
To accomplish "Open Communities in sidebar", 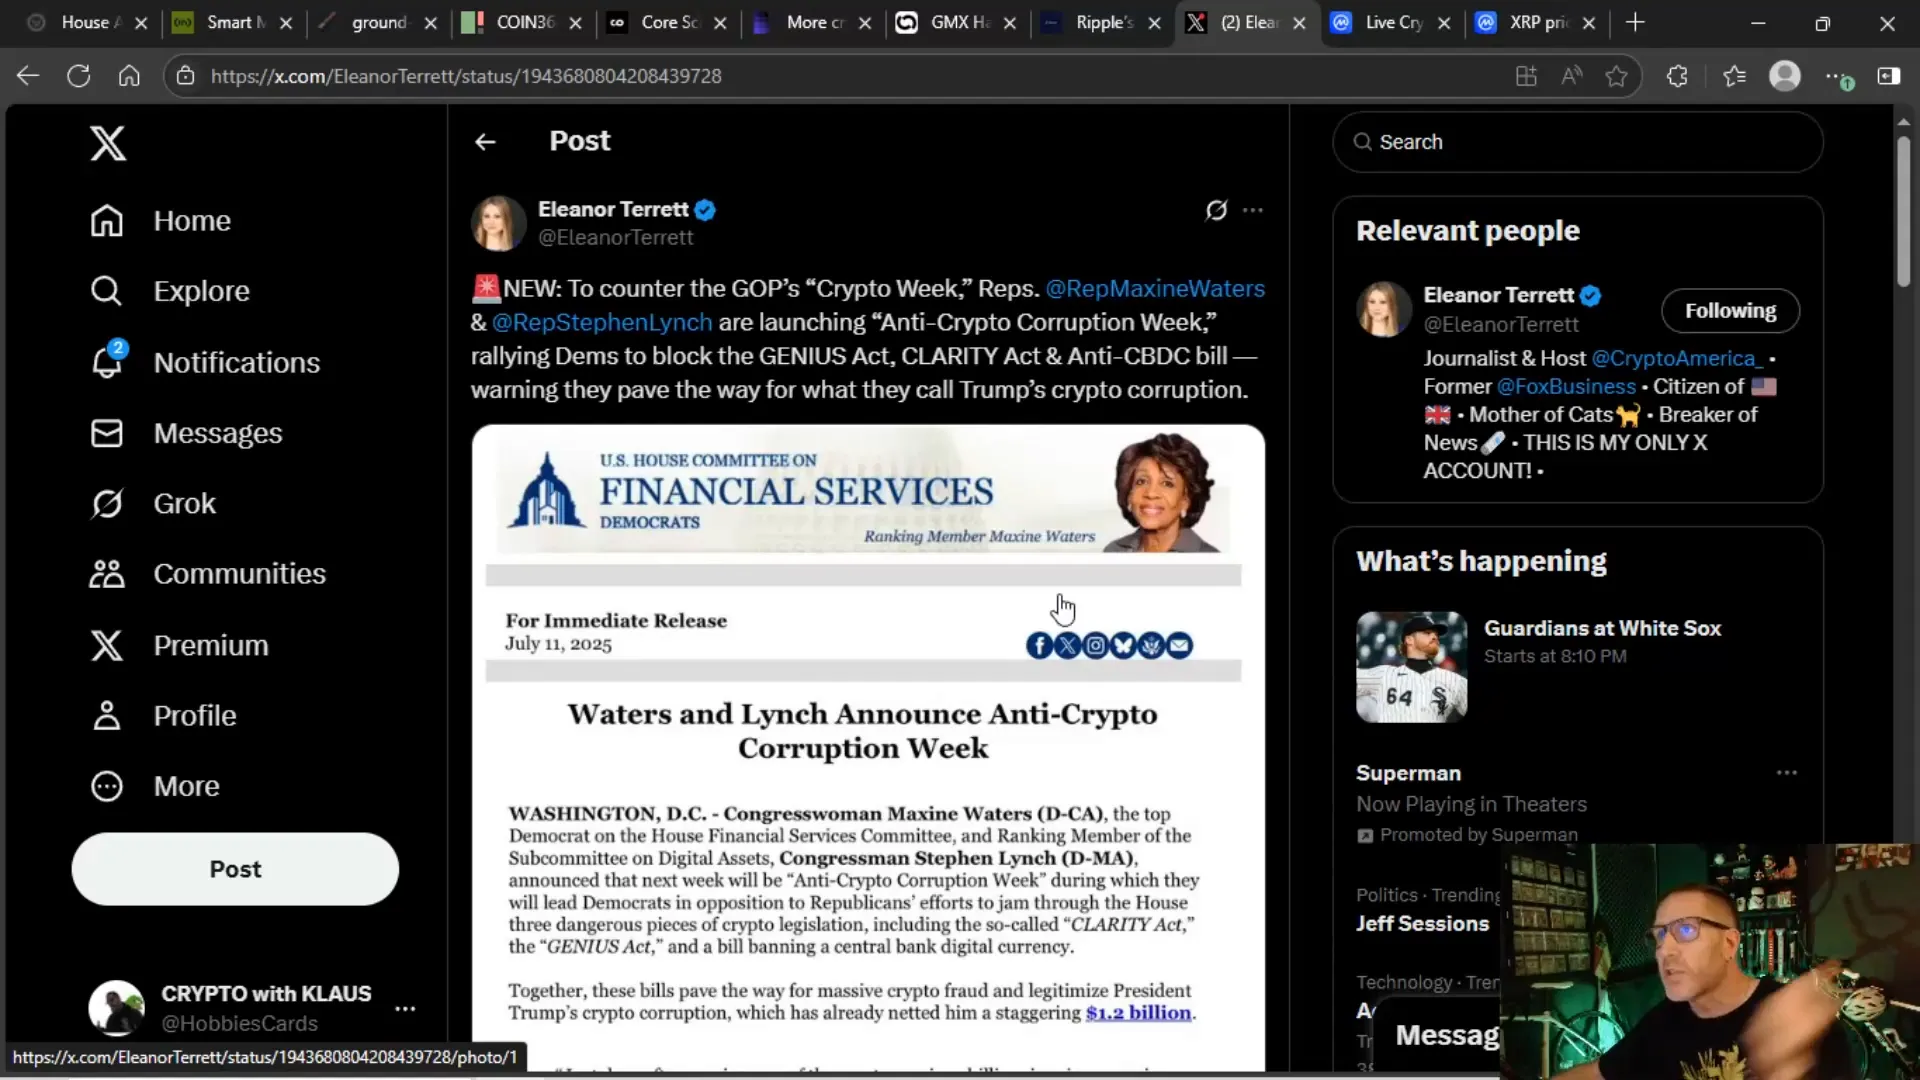I will pyautogui.click(x=207, y=574).
